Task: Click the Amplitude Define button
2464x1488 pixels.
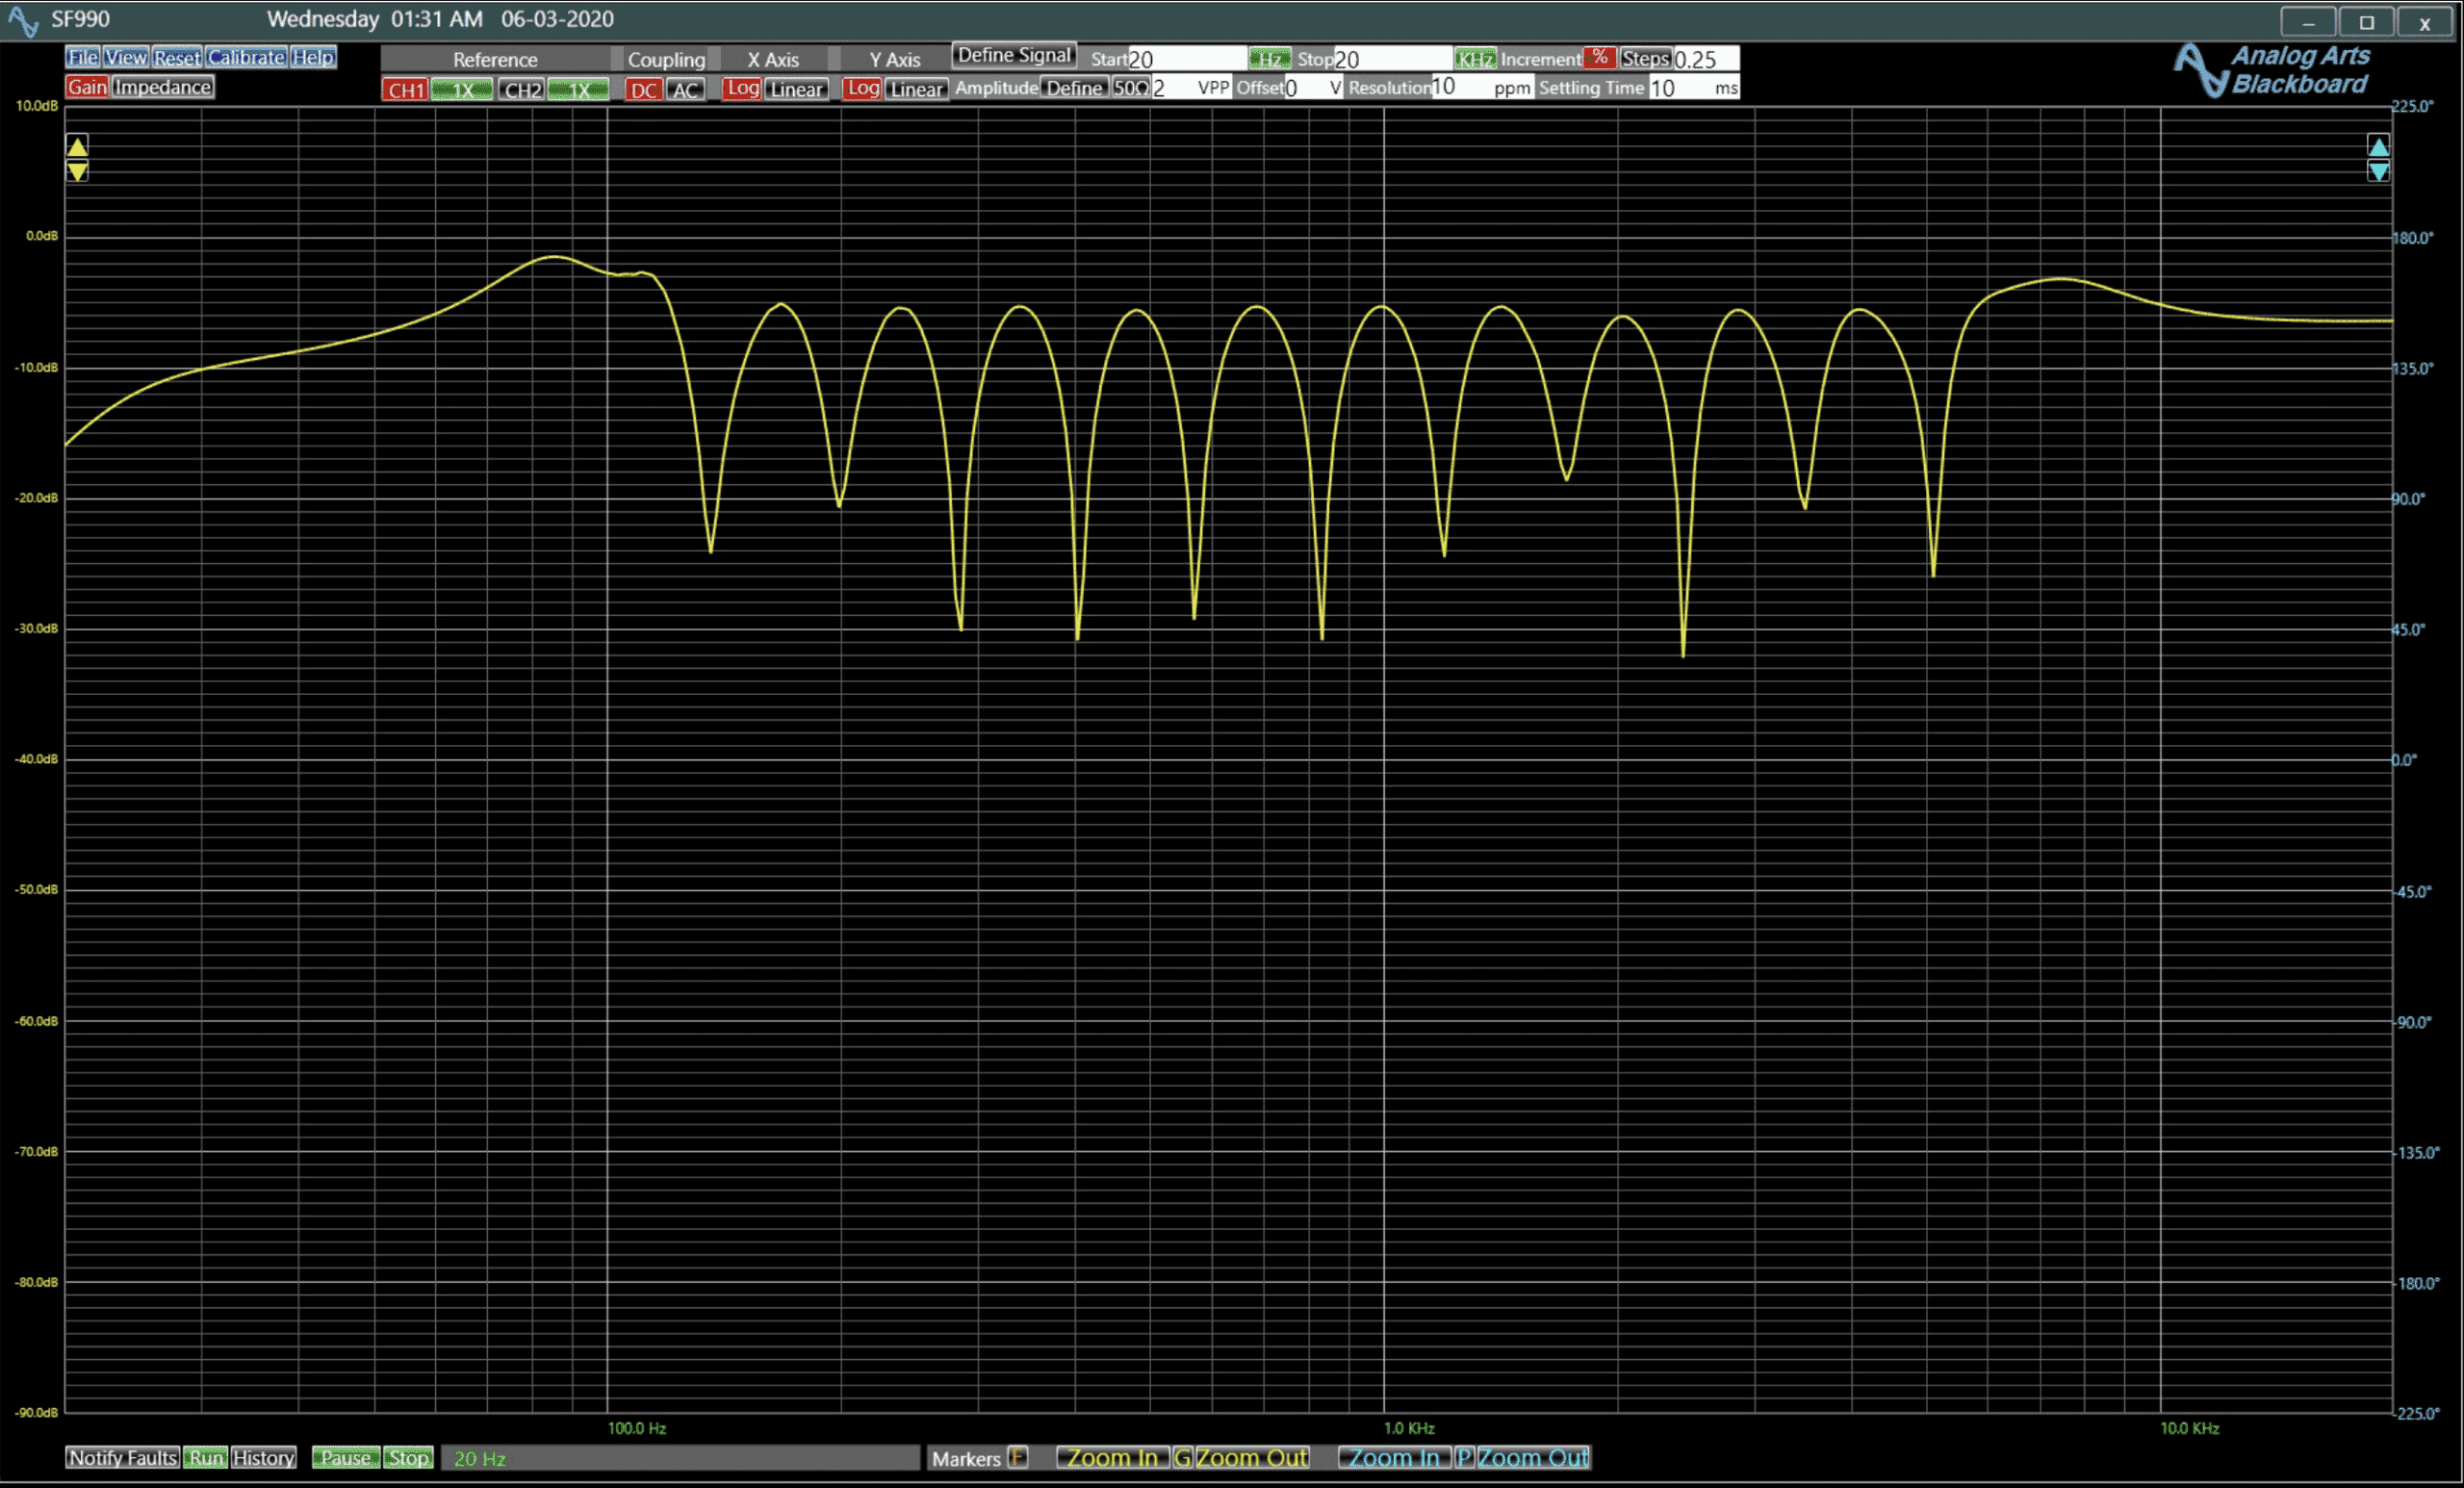Action: click(1074, 88)
